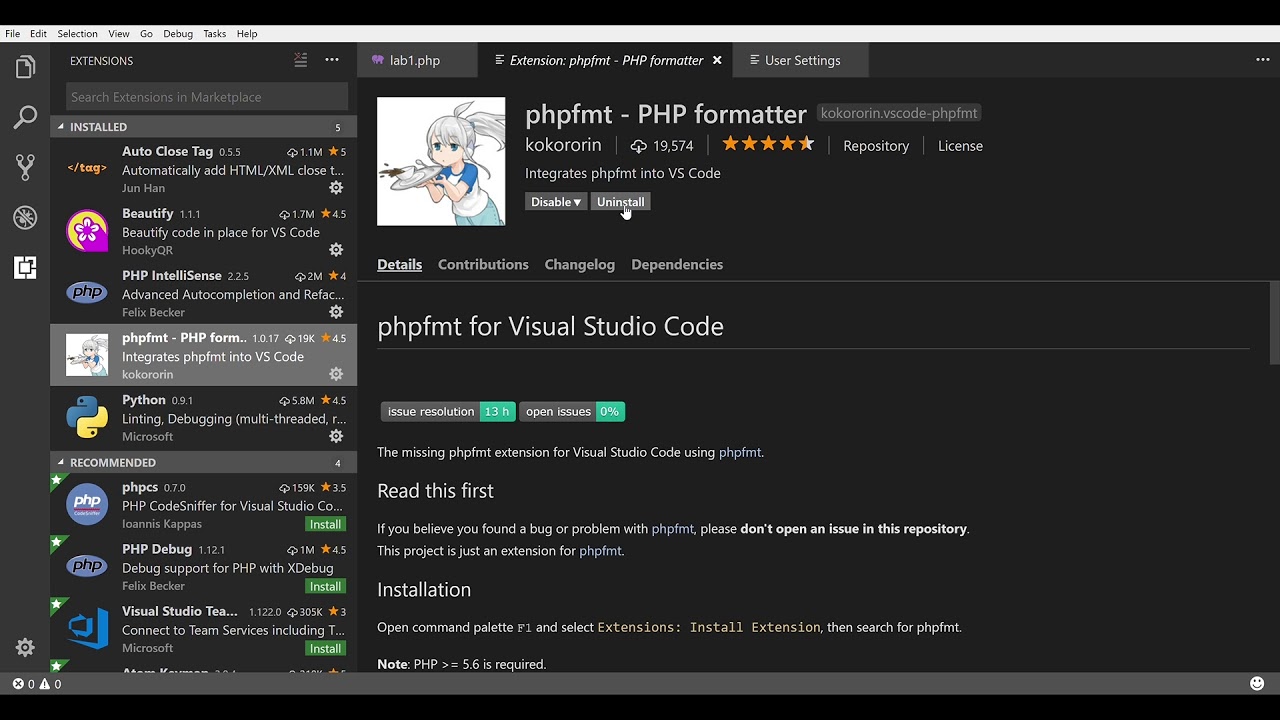Screen dimensions: 1280x720
Task: Open the Help menu
Action: 247,33
